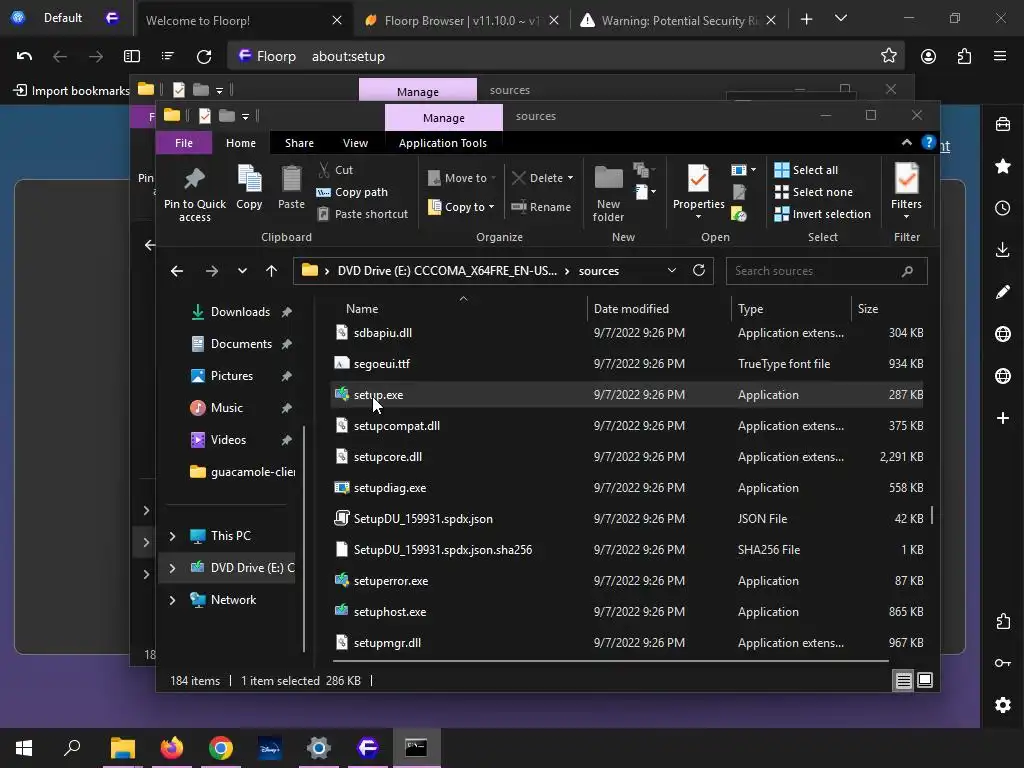Click Paste shortcut in ribbon
1024x768 pixels.
pyautogui.click(x=363, y=214)
